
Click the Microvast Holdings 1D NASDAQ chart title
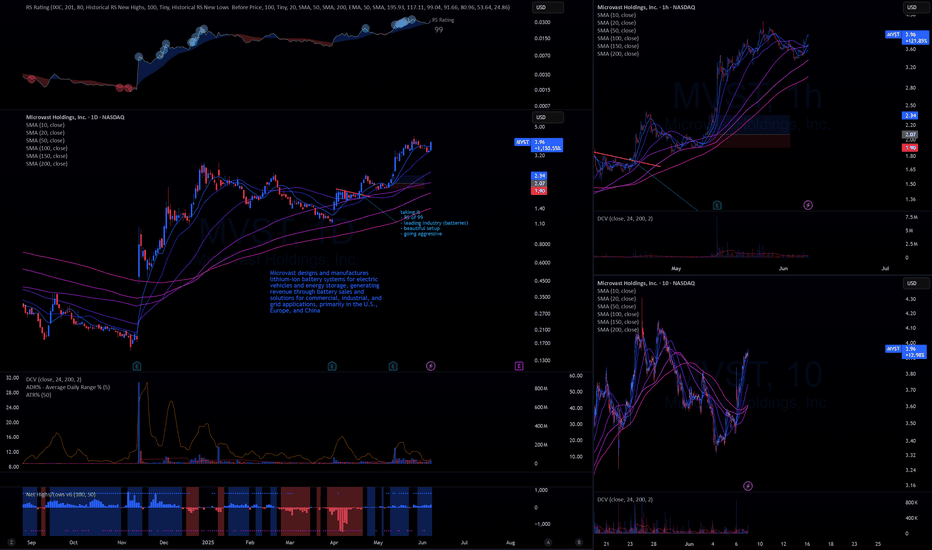(75, 117)
